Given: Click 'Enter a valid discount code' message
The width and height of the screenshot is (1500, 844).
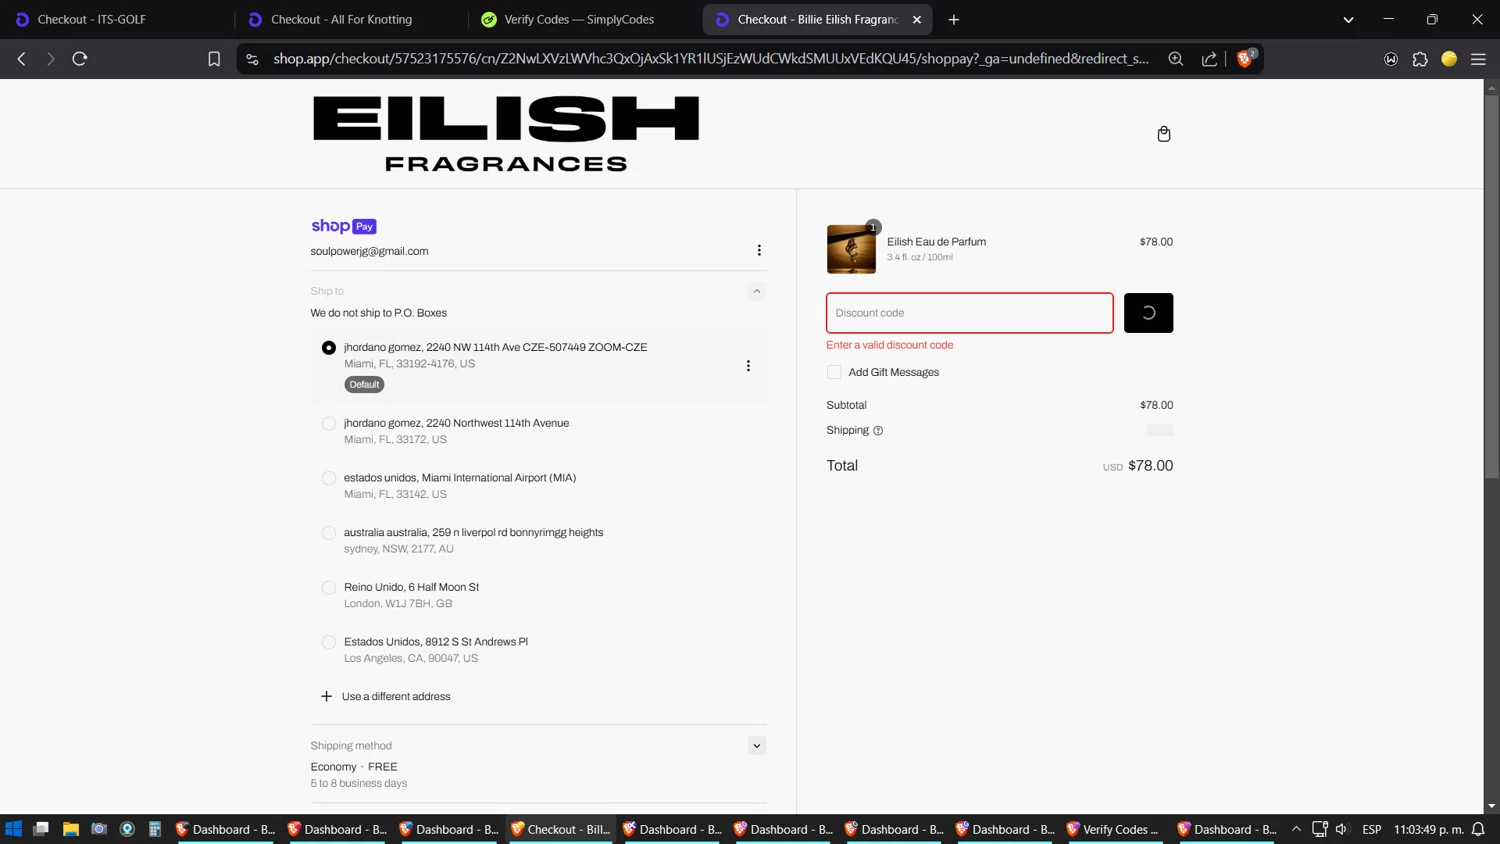Looking at the screenshot, I should 890,345.
